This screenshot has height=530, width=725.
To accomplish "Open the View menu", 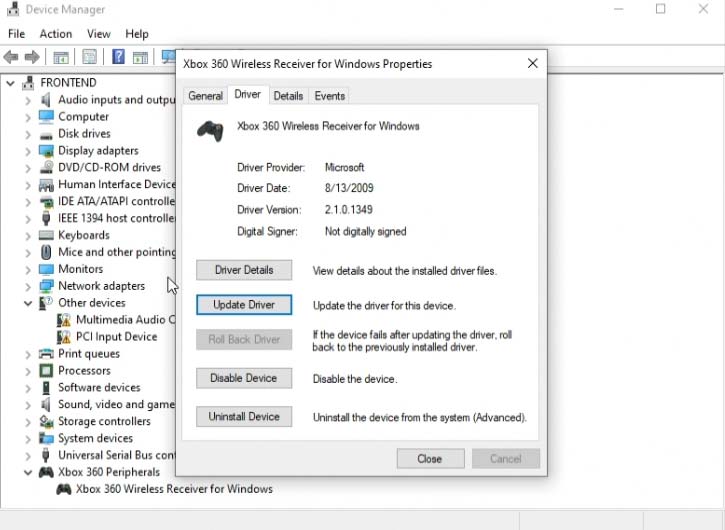I will tap(98, 34).
